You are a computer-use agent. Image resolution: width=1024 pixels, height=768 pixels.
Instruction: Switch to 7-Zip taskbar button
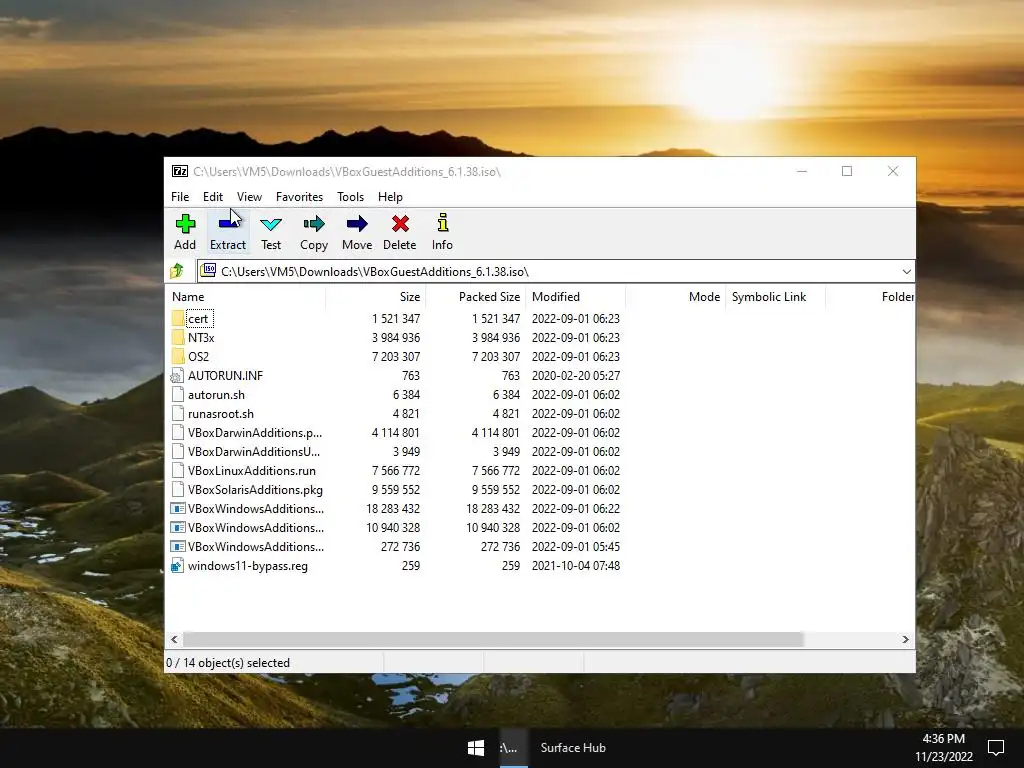(513, 748)
